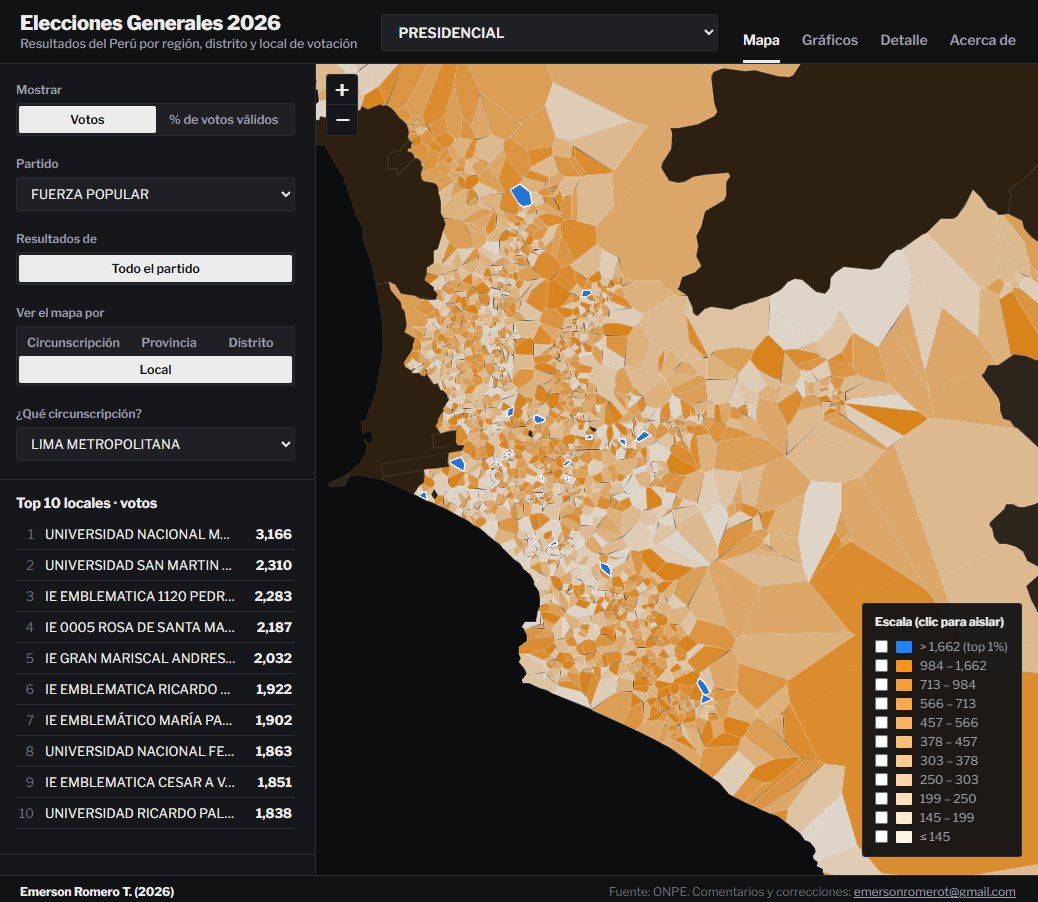Viewport: 1038px width, 902px height.
Task: View the map by Provincia
Action: 169,342
